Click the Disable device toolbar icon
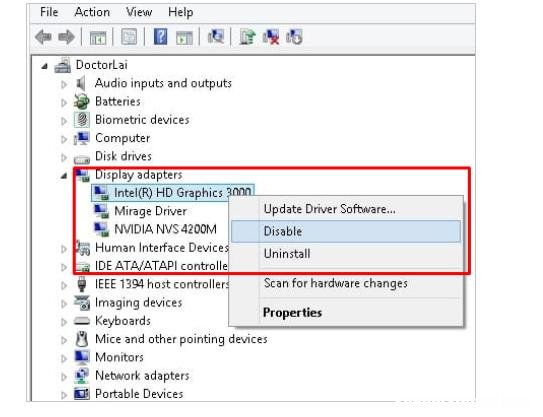The height and width of the screenshot is (417, 543). (x=294, y=37)
